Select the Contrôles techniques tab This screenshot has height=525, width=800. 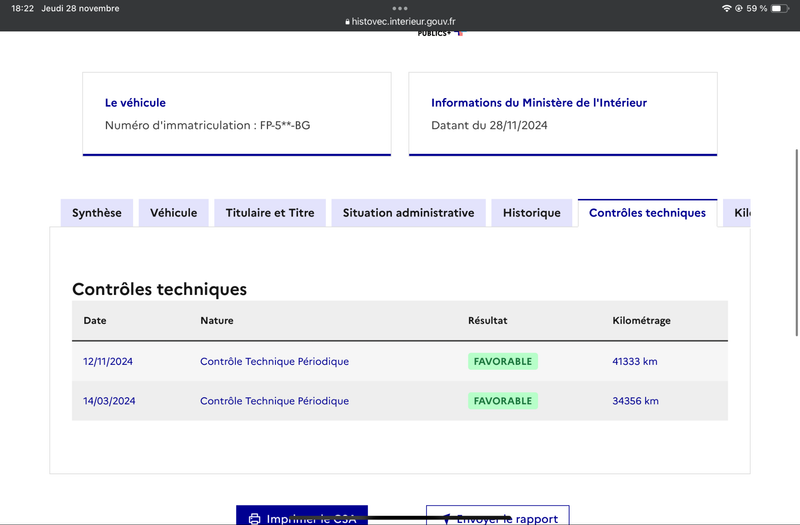647,213
